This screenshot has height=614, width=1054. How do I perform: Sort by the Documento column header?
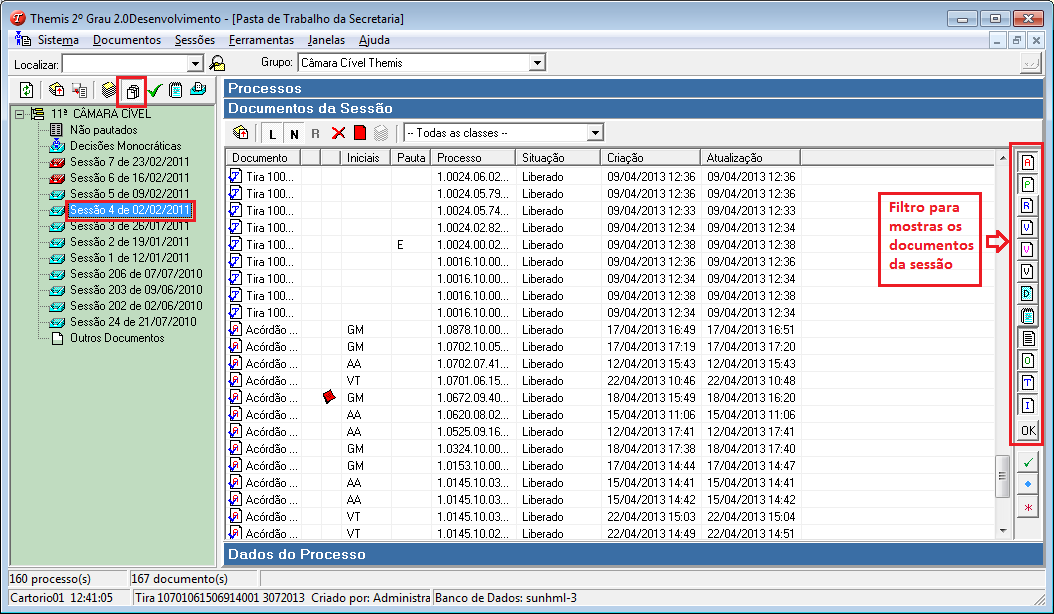pos(264,158)
